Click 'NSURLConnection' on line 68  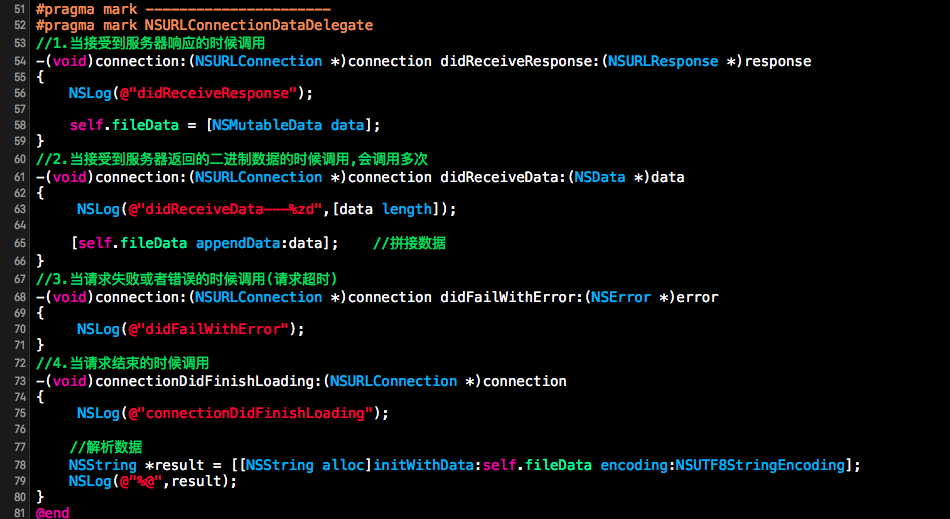(x=259, y=297)
